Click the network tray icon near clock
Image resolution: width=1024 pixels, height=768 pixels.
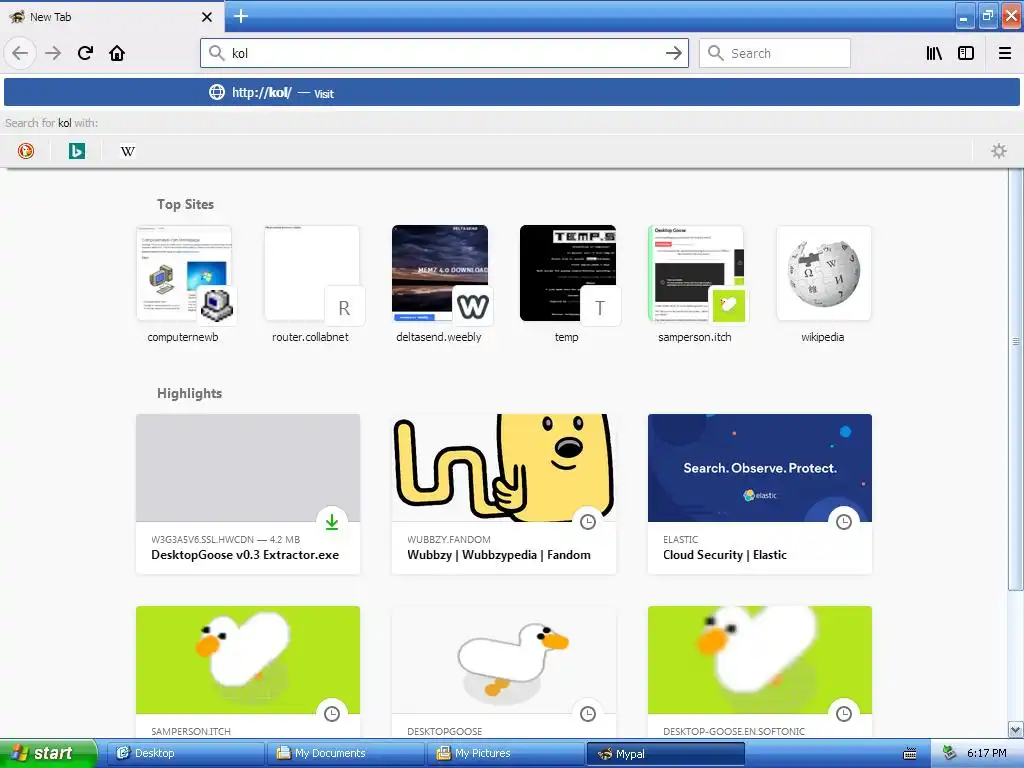pyautogui.click(x=950, y=753)
